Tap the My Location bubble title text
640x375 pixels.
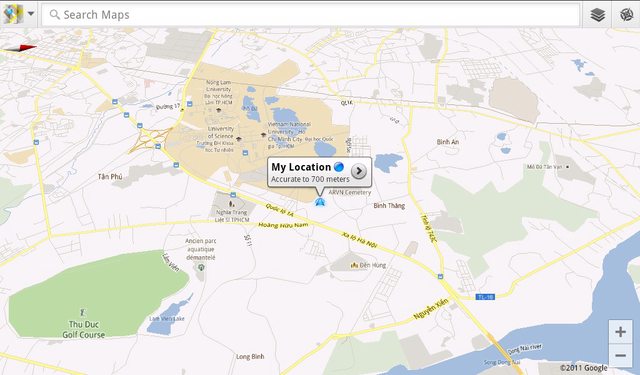click(301, 167)
